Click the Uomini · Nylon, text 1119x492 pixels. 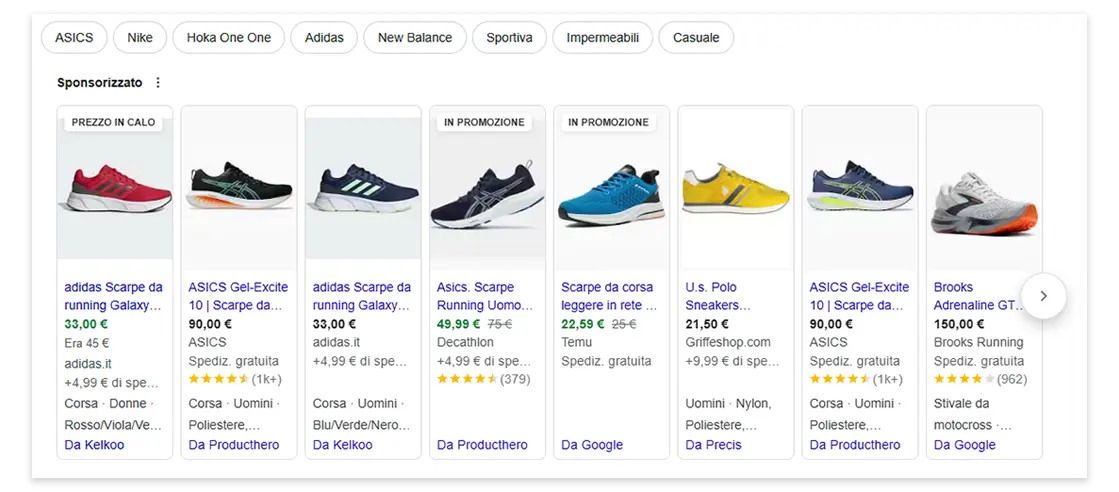coord(728,404)
